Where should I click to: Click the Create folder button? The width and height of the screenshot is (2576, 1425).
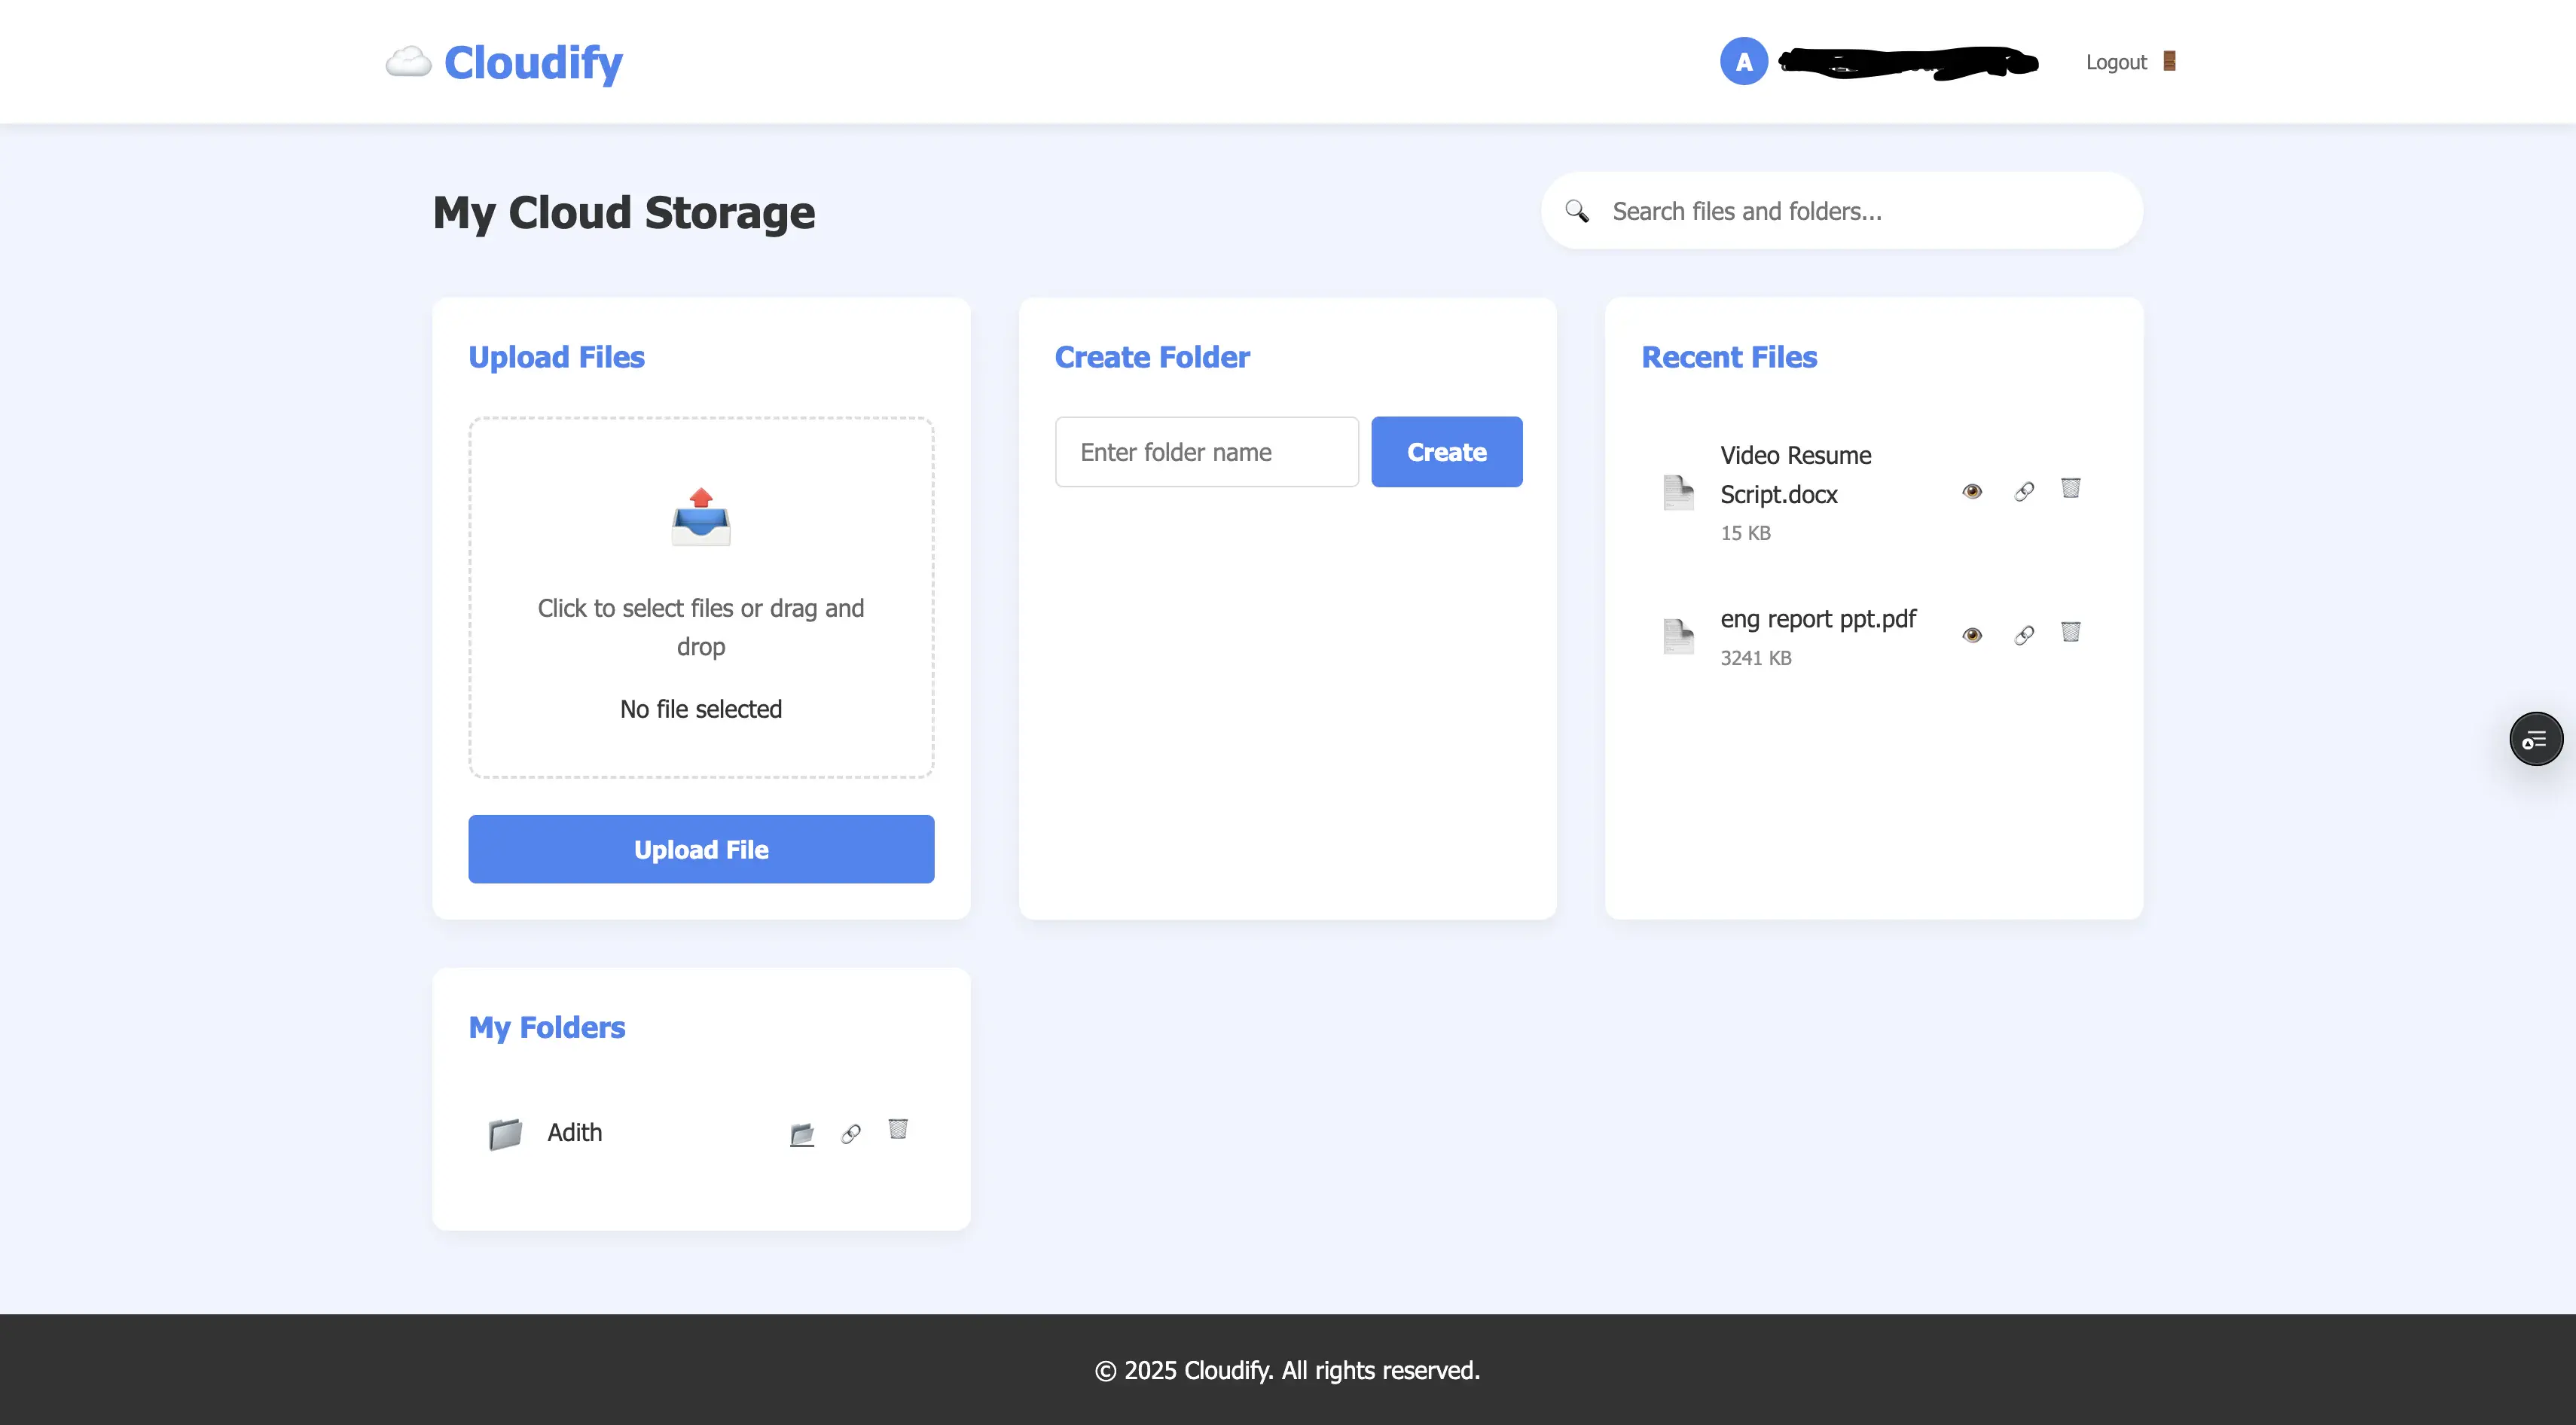pyautogui.click(x=1446, y=452)
